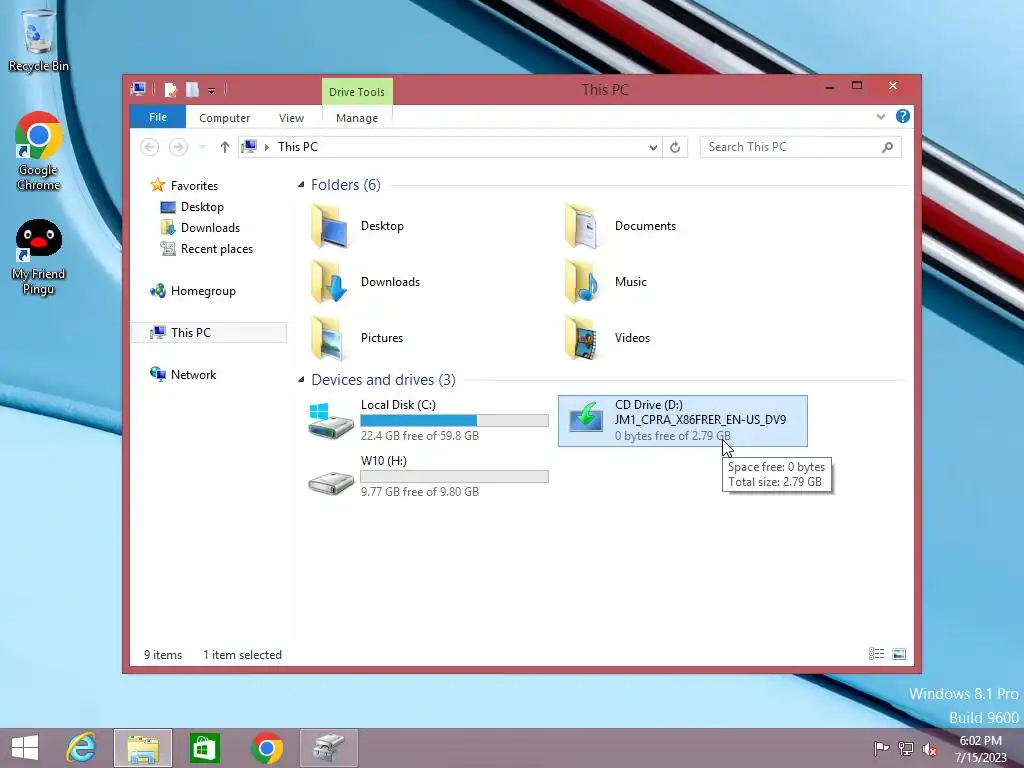This screenshot has height=768, width=1024.
Task: Click This PC in the address bar
Action: click(298, 147)
